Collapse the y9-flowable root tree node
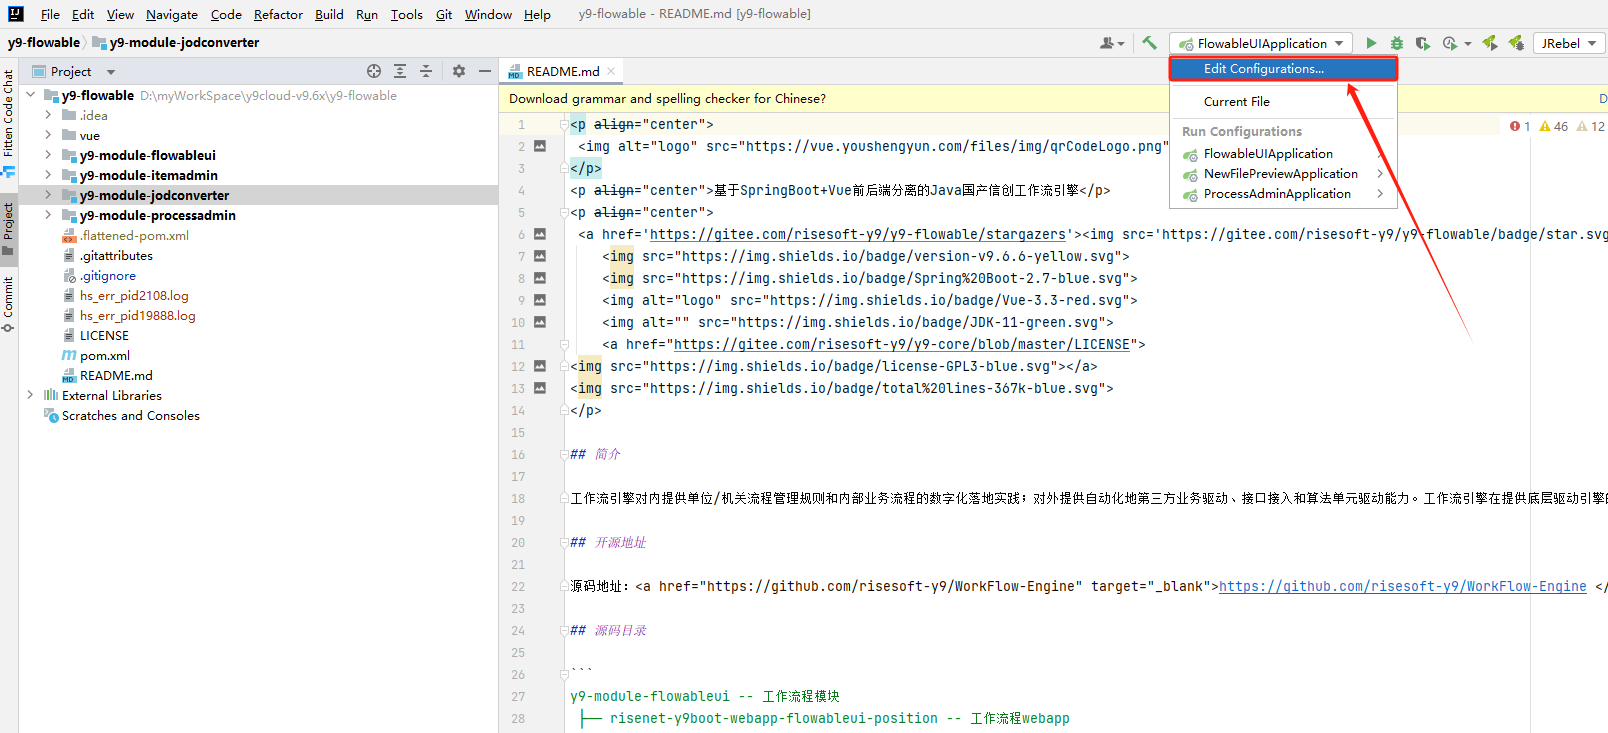Screen dimensions: 1608x733 (x=30, y=95)
